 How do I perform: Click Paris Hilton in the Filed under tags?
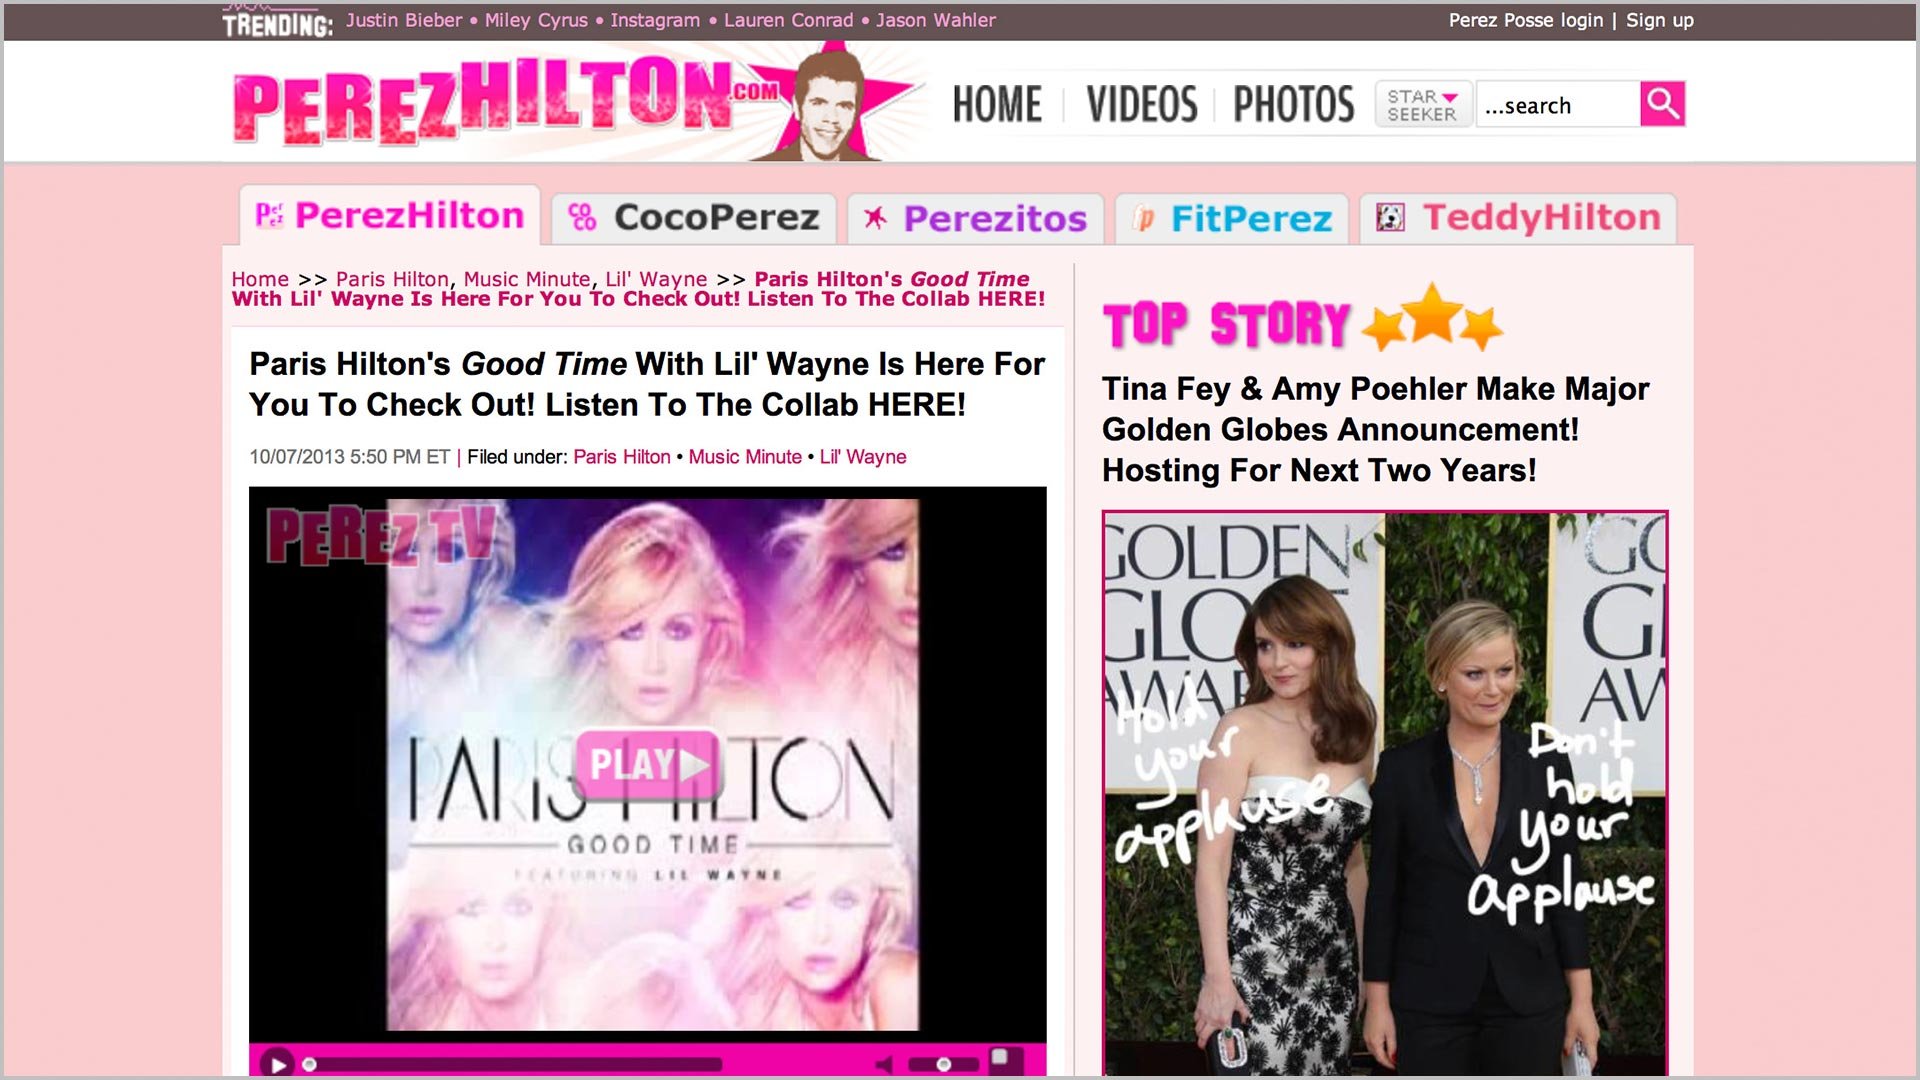(x=621, y=457)
